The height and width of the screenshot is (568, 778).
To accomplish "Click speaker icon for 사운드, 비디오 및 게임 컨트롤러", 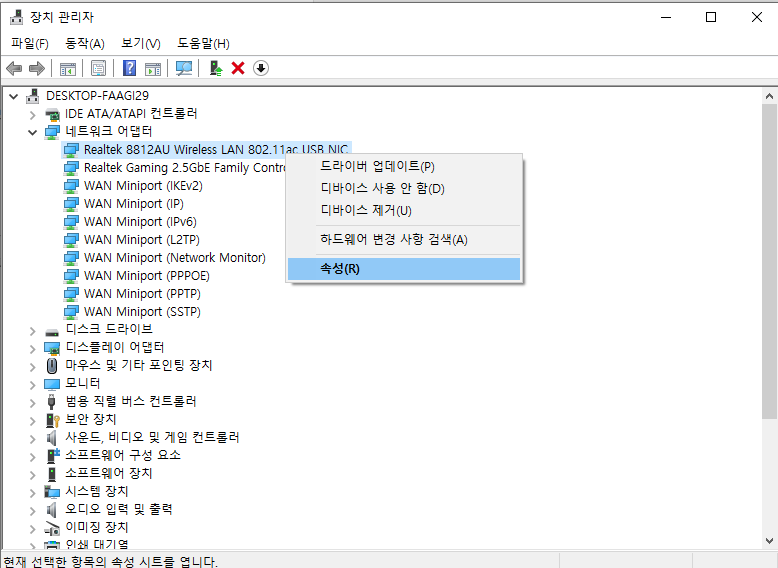I will click(52, 438).
